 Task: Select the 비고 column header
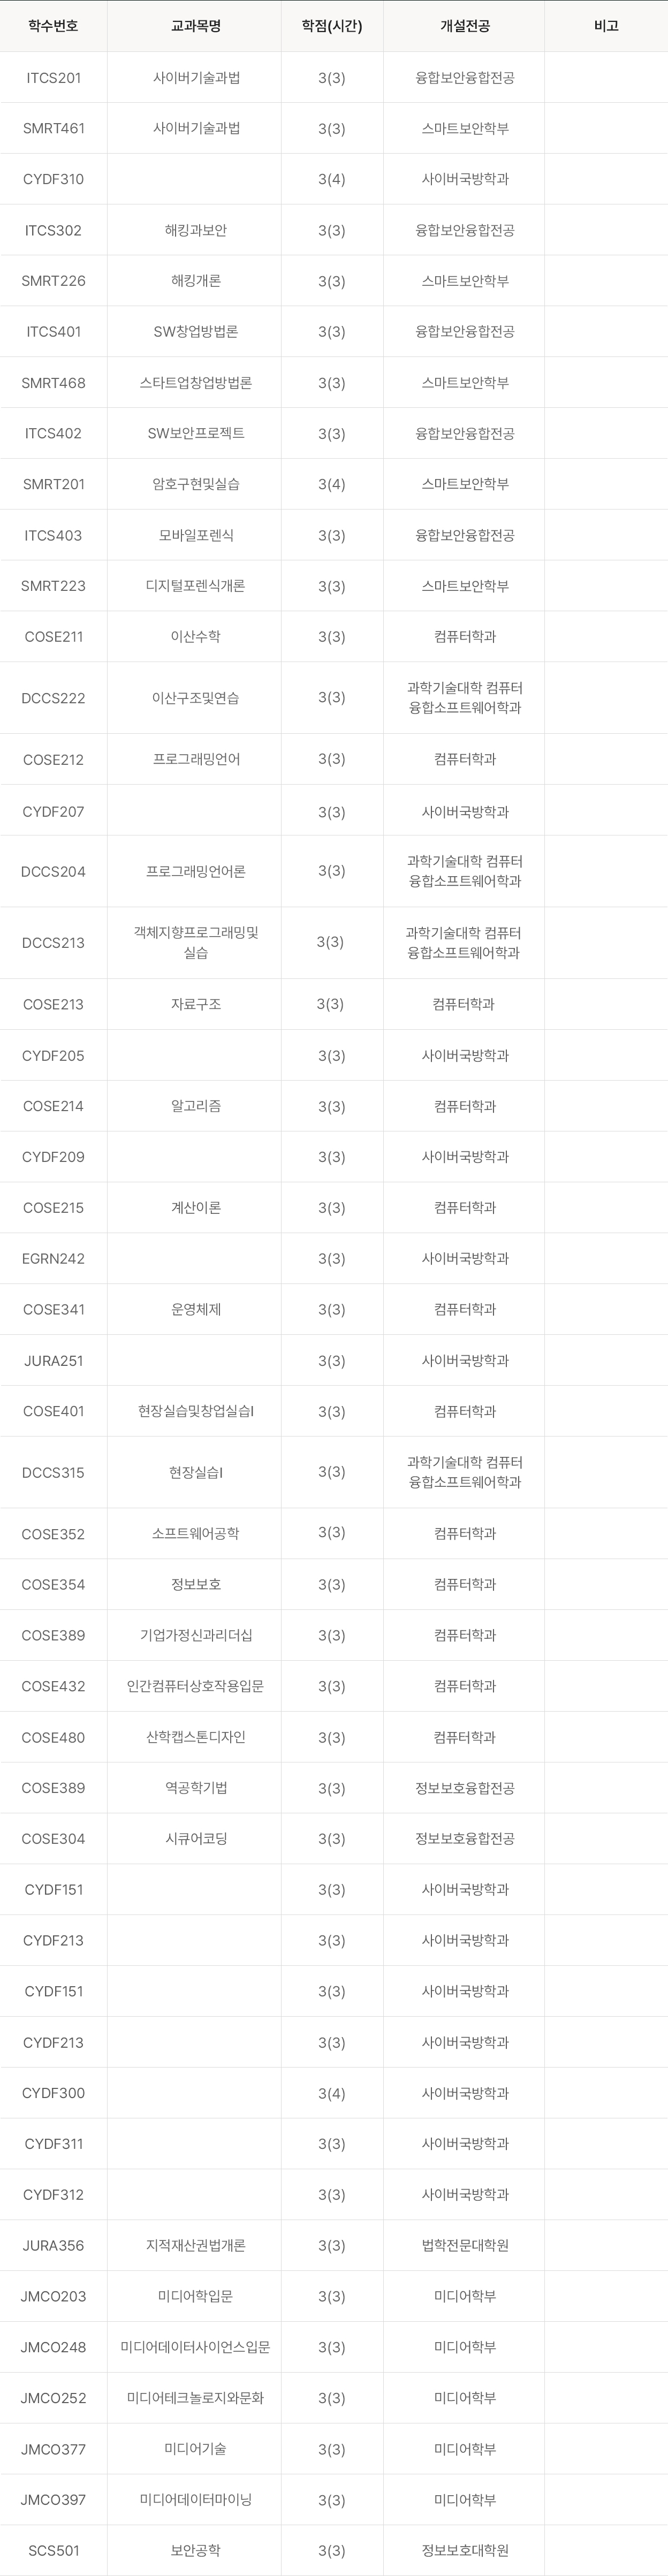click(606, 26)
